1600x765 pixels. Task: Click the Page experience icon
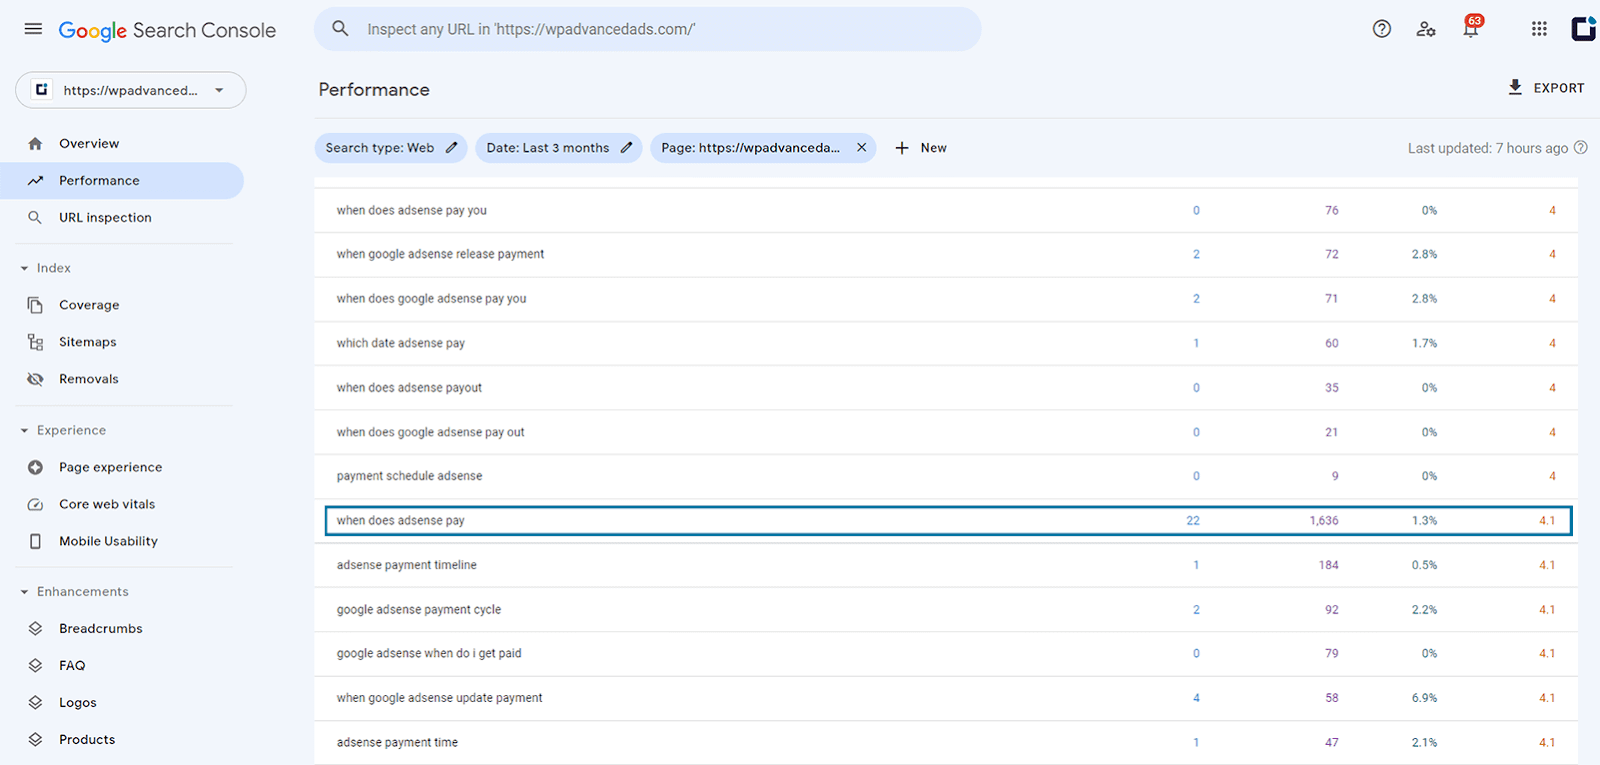coord(36,467)
